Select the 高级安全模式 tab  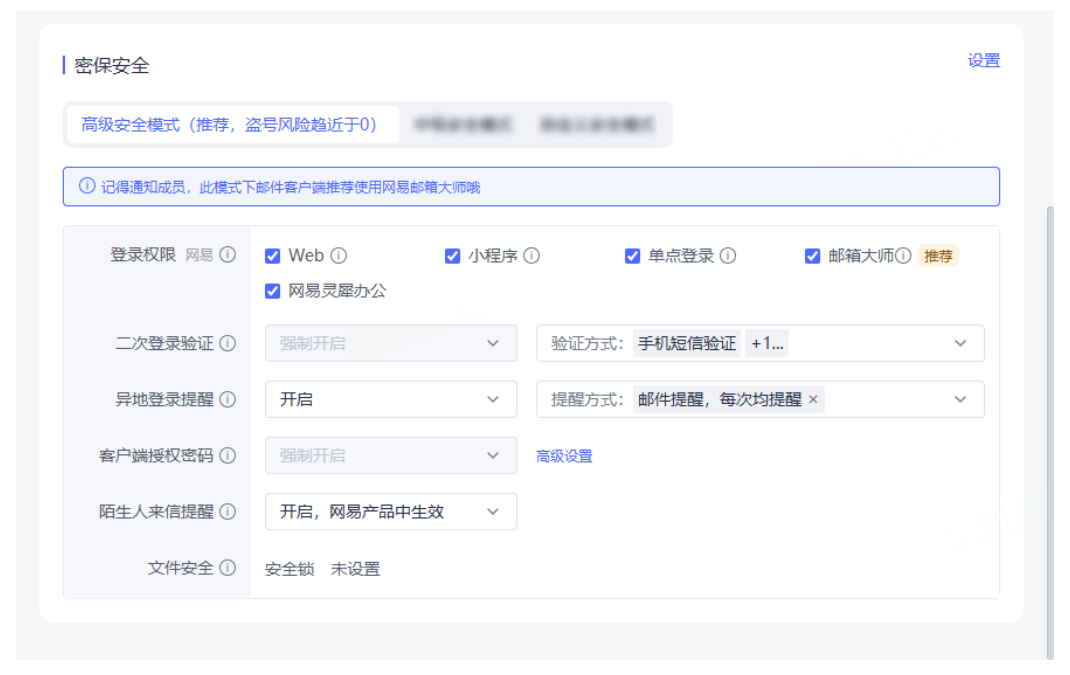tap(233, 124)
